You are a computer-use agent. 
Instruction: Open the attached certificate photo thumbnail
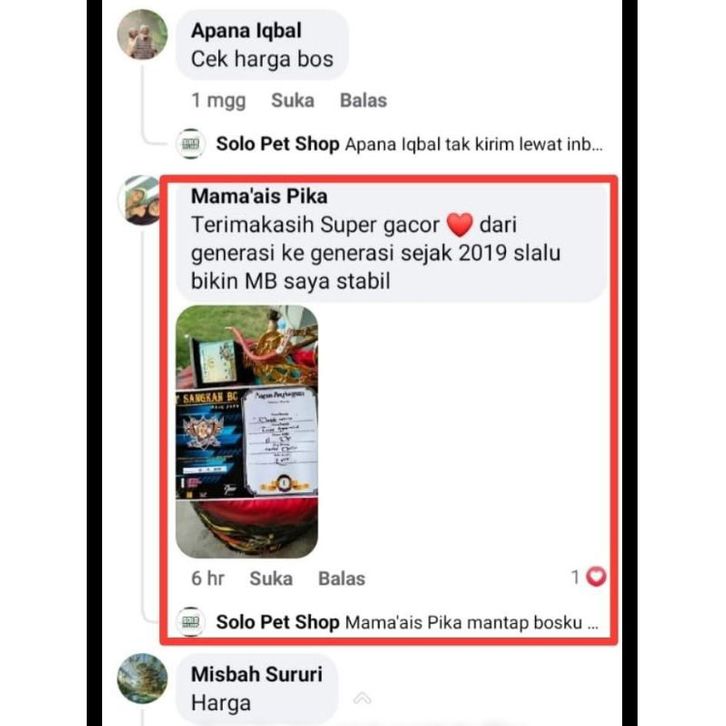247,432
